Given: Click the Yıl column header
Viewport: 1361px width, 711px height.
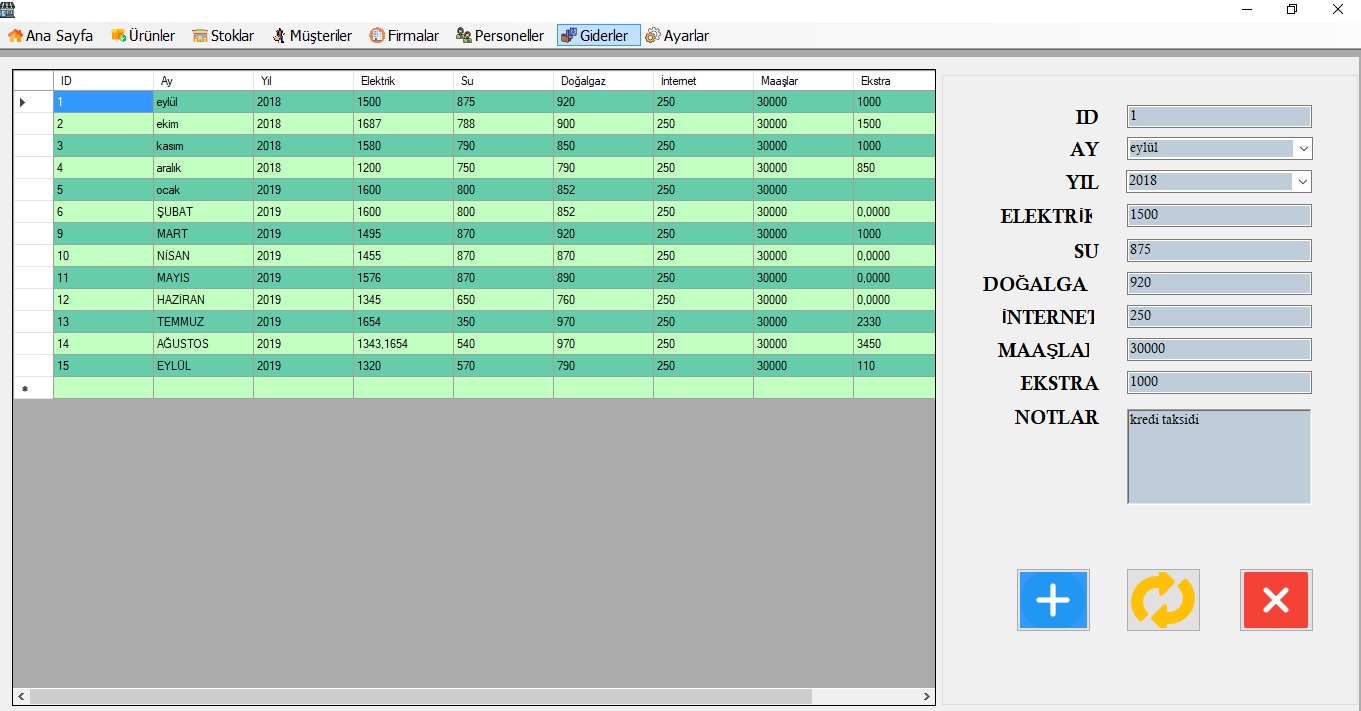Looking at the screenshot, I should tap(303, 80).
